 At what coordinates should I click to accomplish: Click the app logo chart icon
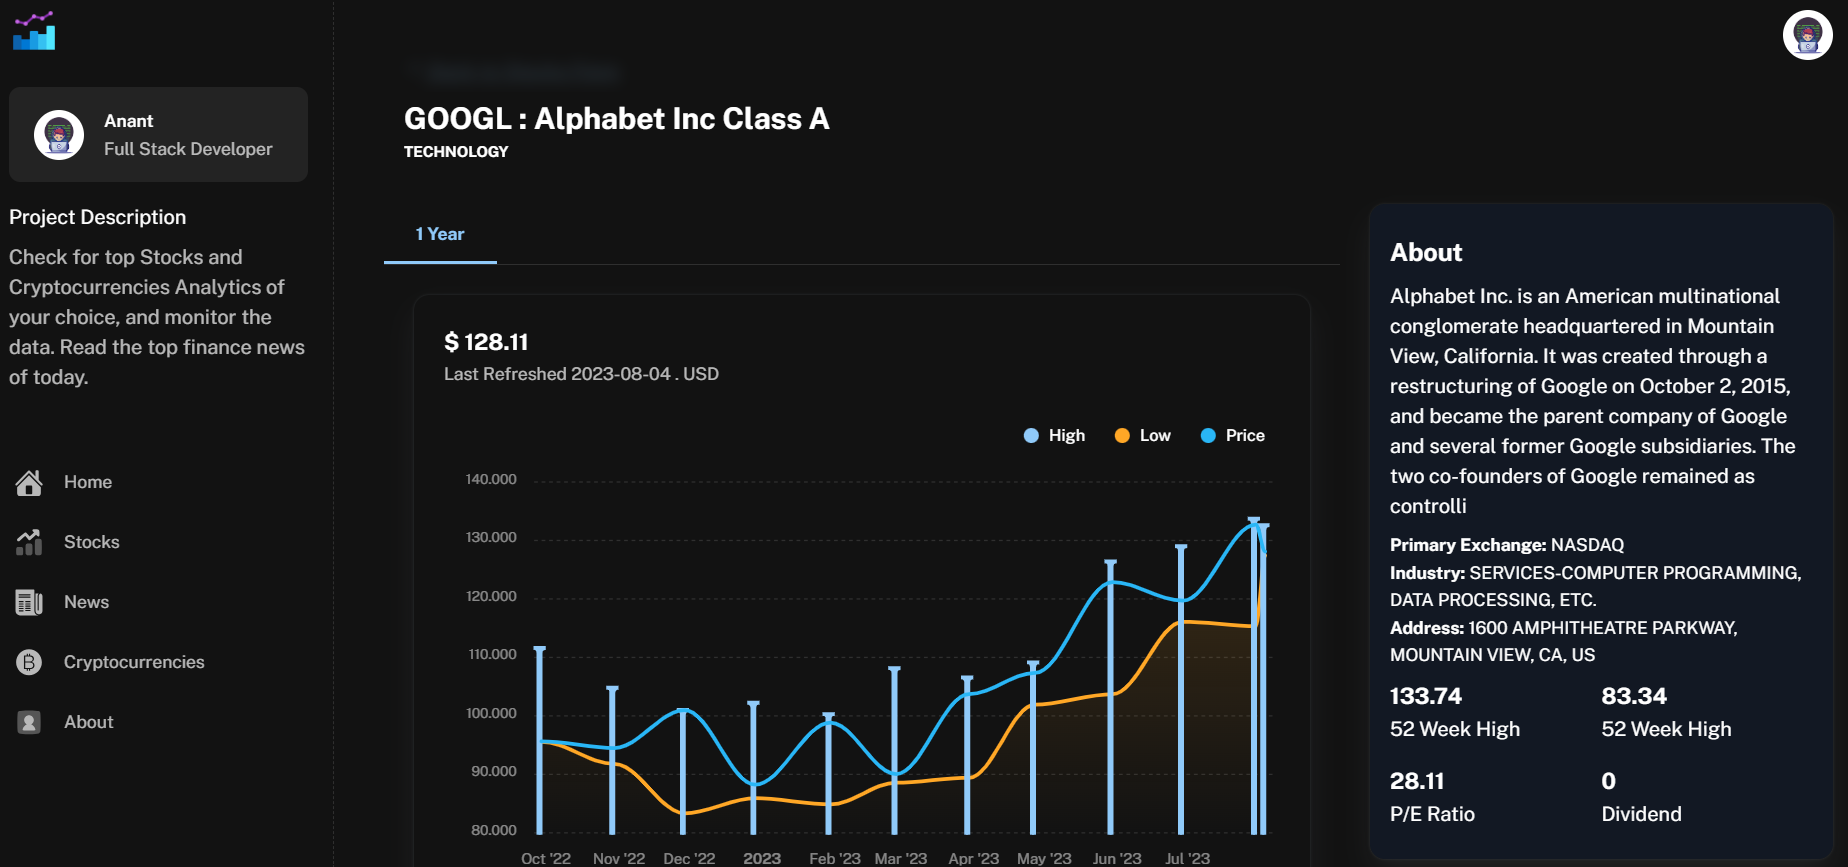pos(34,31)
